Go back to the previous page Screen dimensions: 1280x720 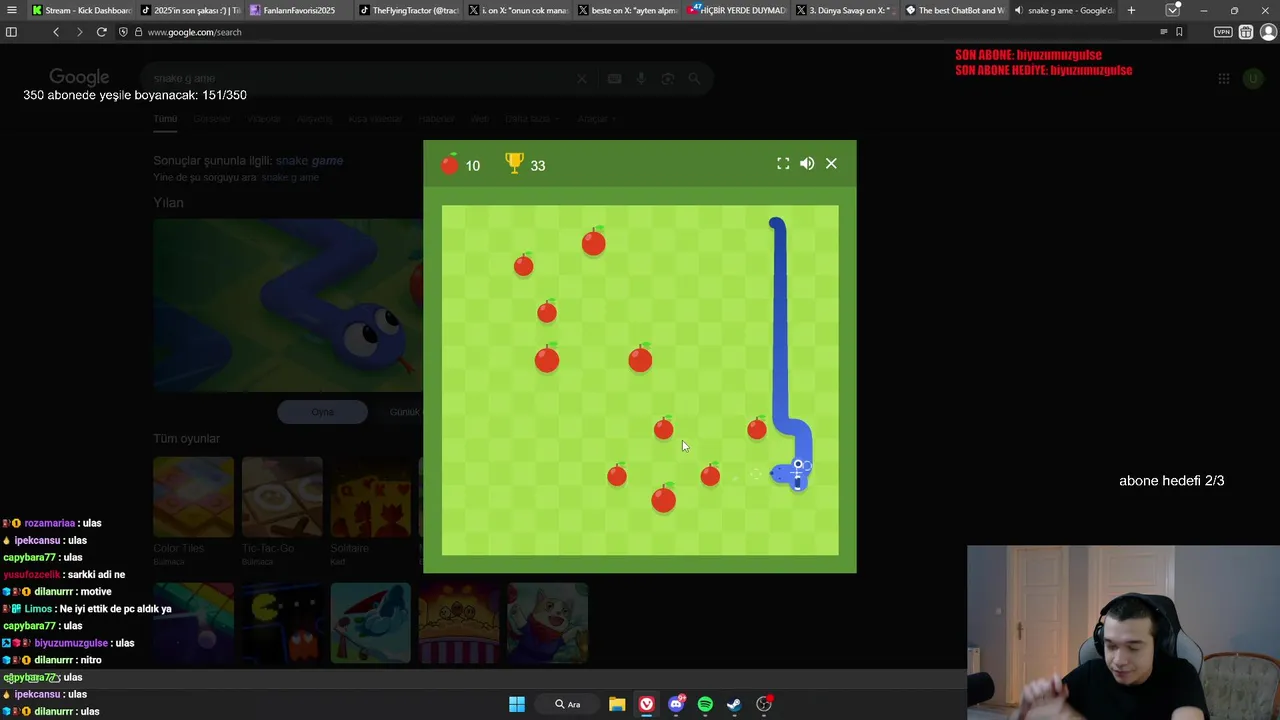[56, 32]
